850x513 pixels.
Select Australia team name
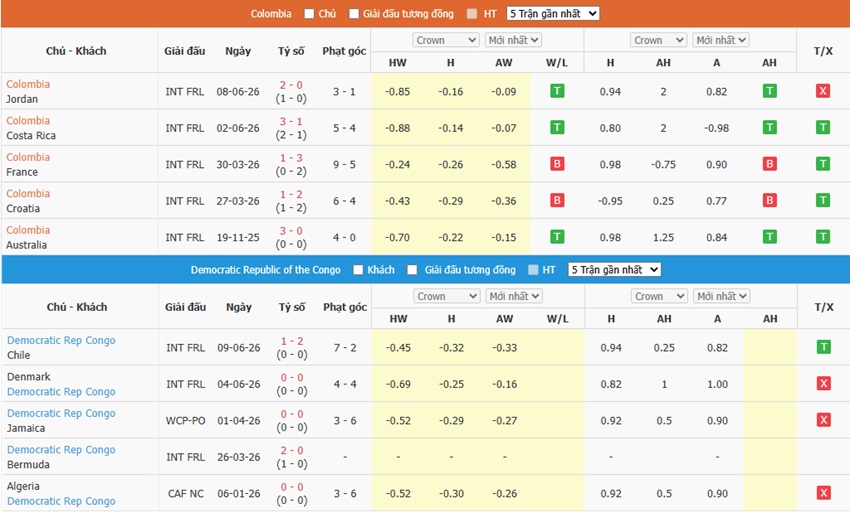coord(27,245)
